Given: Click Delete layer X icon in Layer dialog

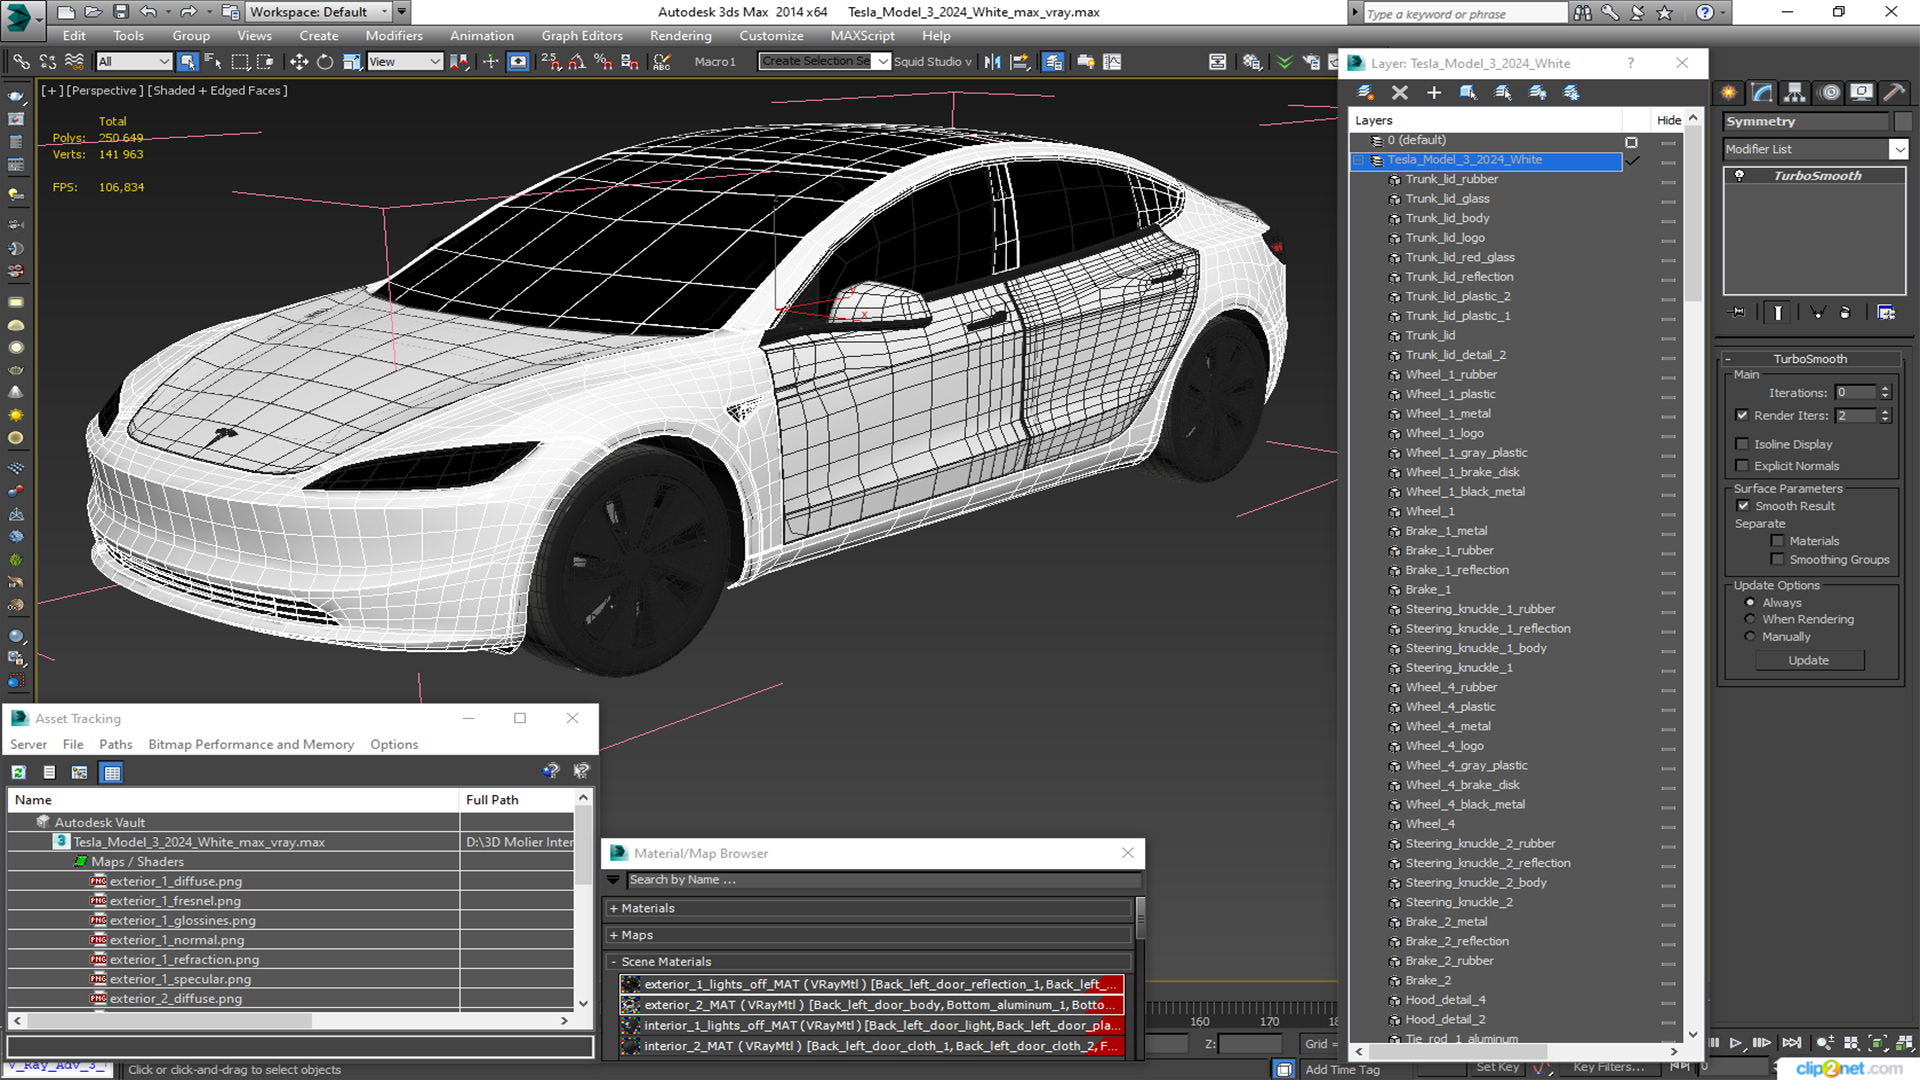Looking at the screenshot, I should pos(1400,92).
